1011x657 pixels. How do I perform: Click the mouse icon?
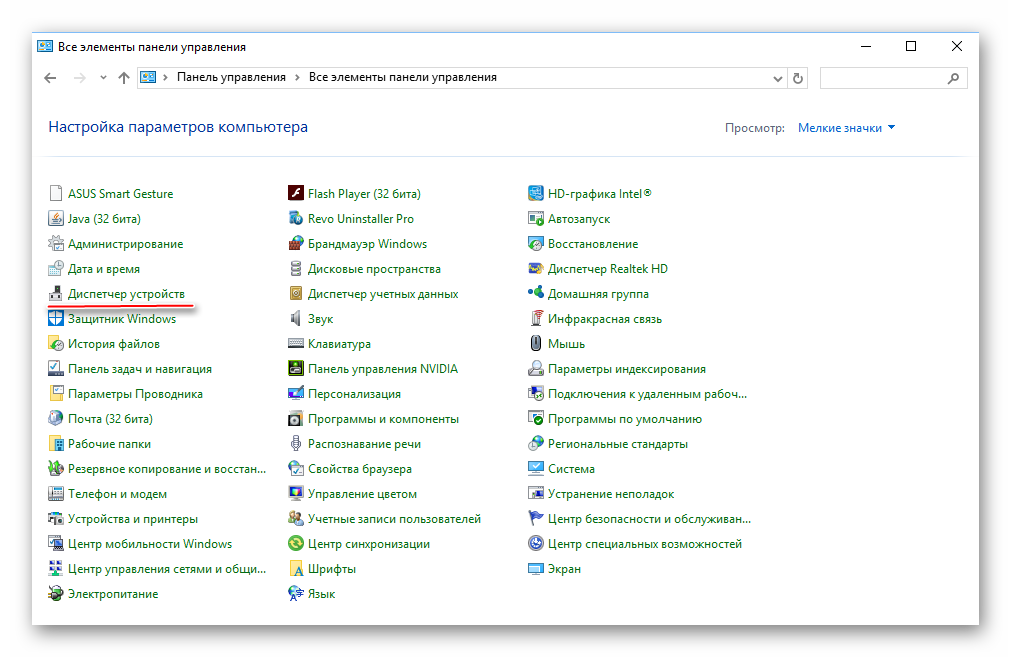[536, 344]
